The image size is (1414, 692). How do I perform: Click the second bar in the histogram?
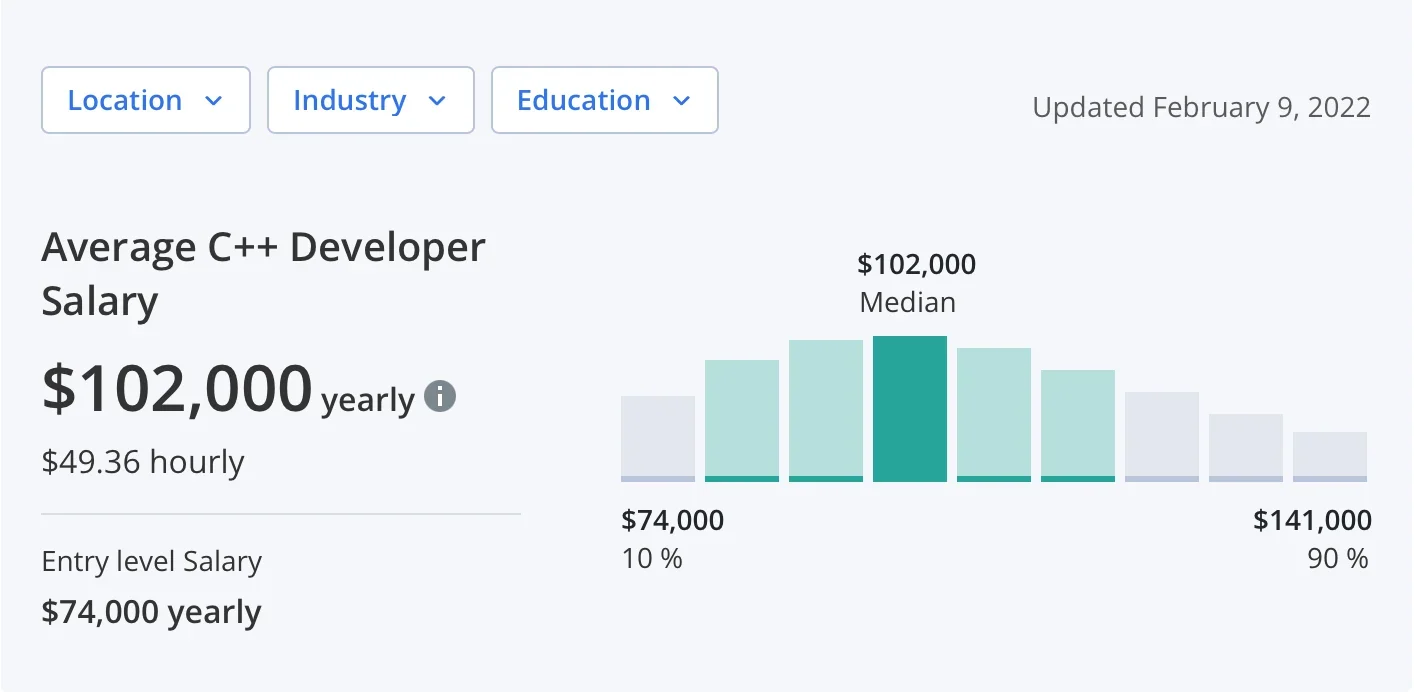pos(742,421)
